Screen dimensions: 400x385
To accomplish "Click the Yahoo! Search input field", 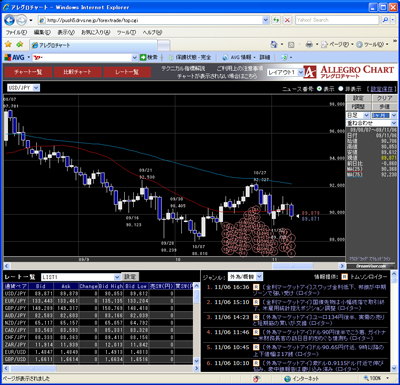I will (337, 20).
